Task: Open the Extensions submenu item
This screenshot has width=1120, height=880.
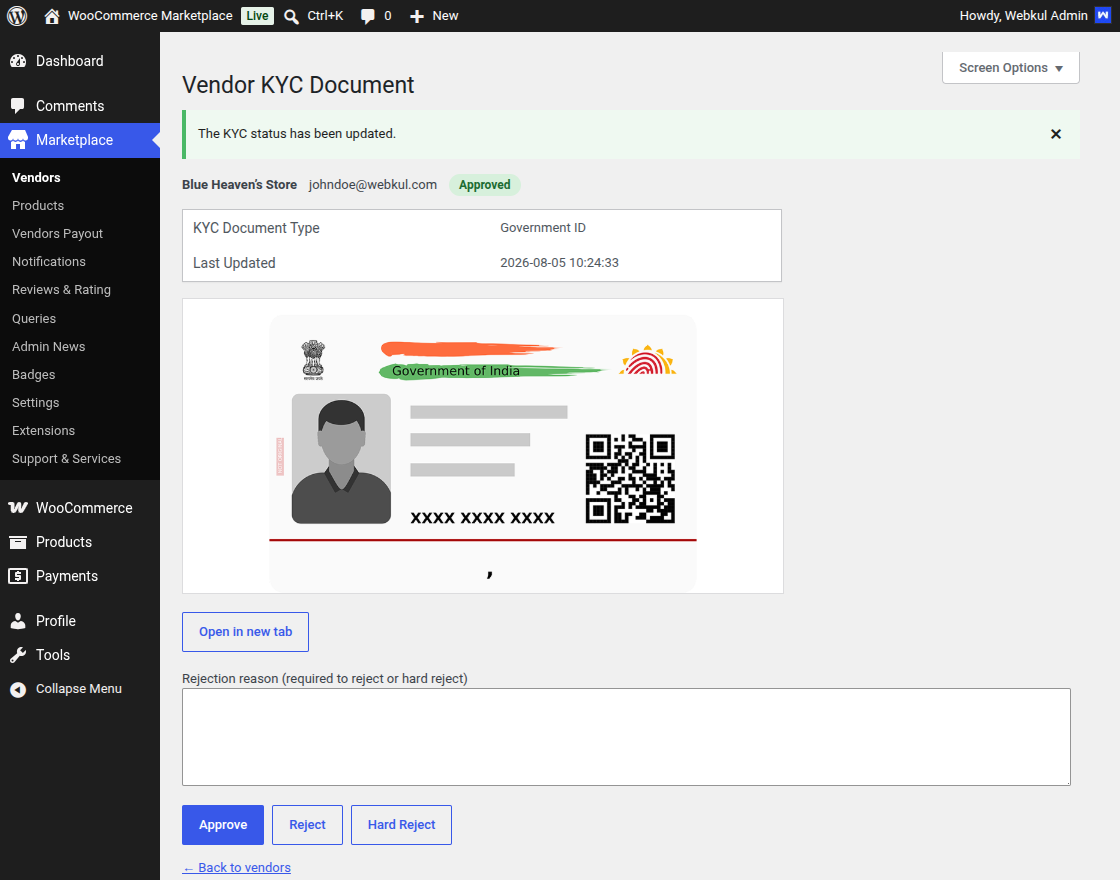Action: point(44,431)
